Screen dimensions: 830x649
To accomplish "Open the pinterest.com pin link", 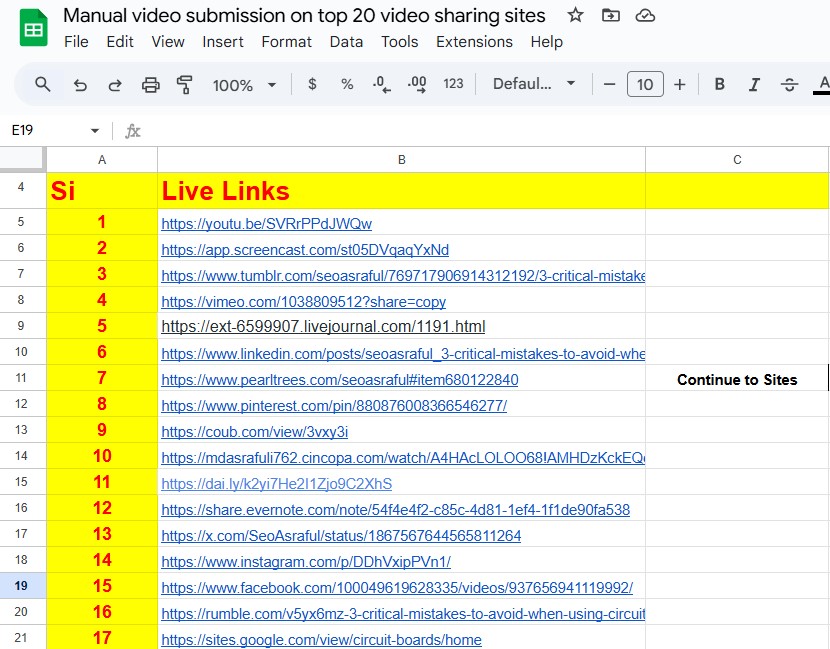I will pyautogui.click(x=334, y=406).
